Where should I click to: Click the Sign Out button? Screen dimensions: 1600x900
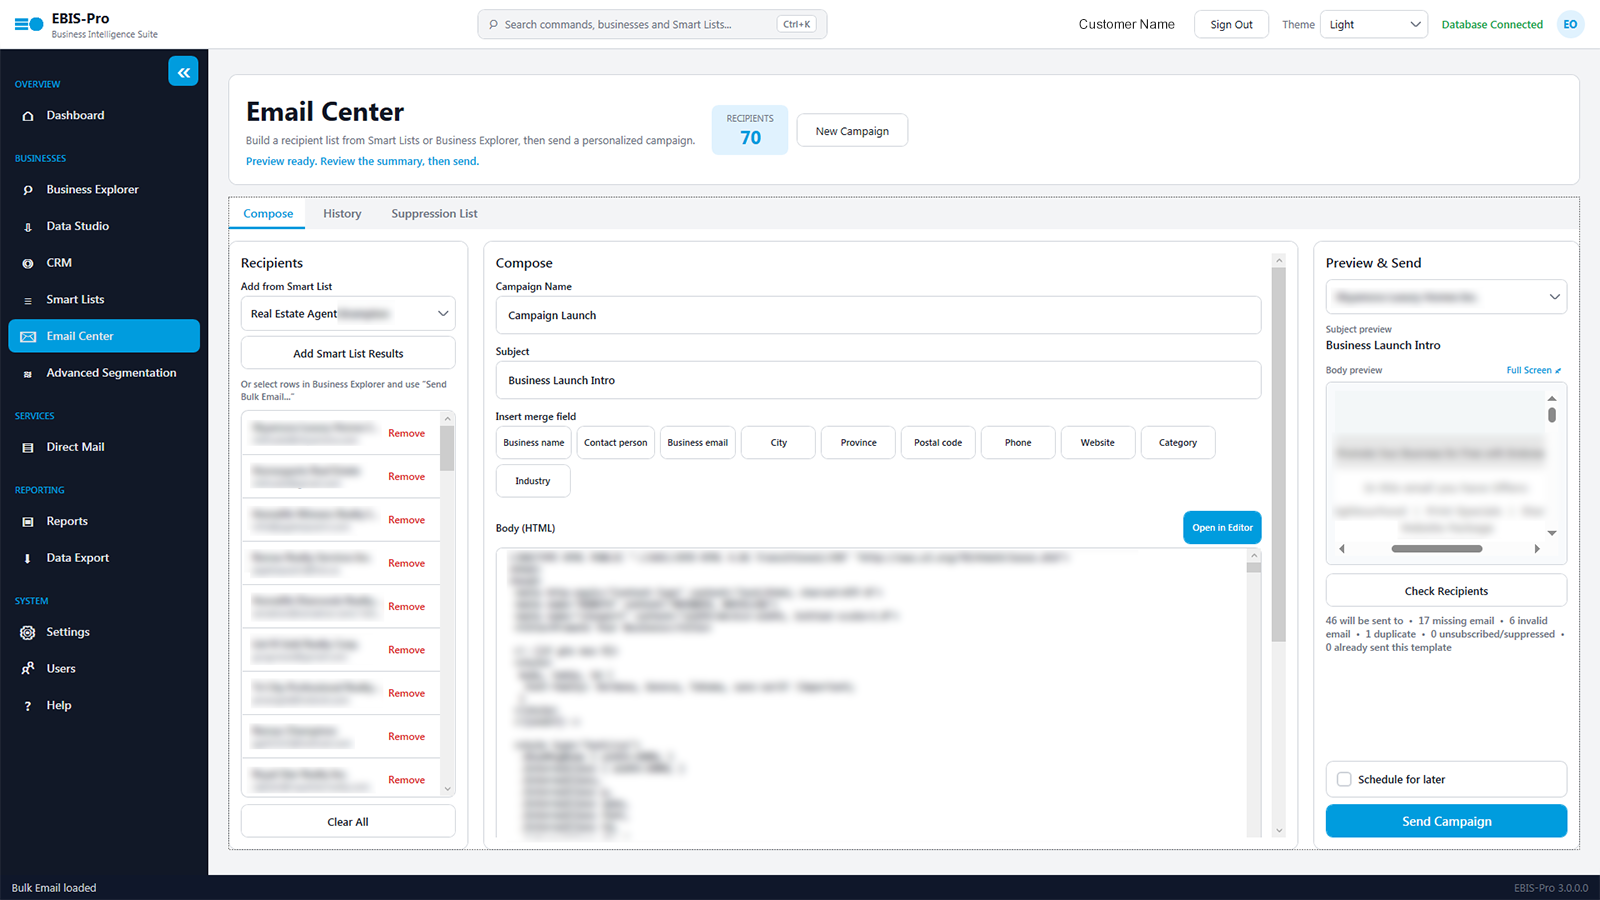pyautogui.click(x=1231, y=24)
